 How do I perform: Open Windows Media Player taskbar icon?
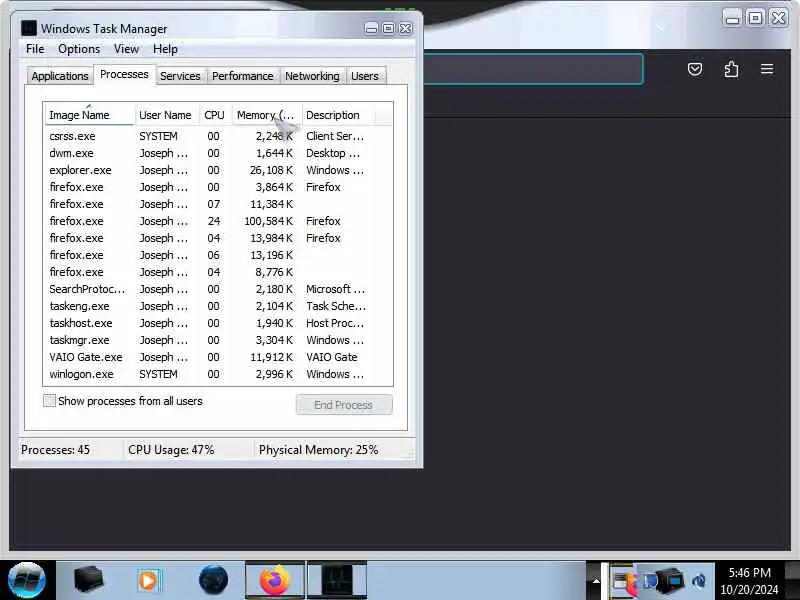pyautogui.click(x=148, y=580)
